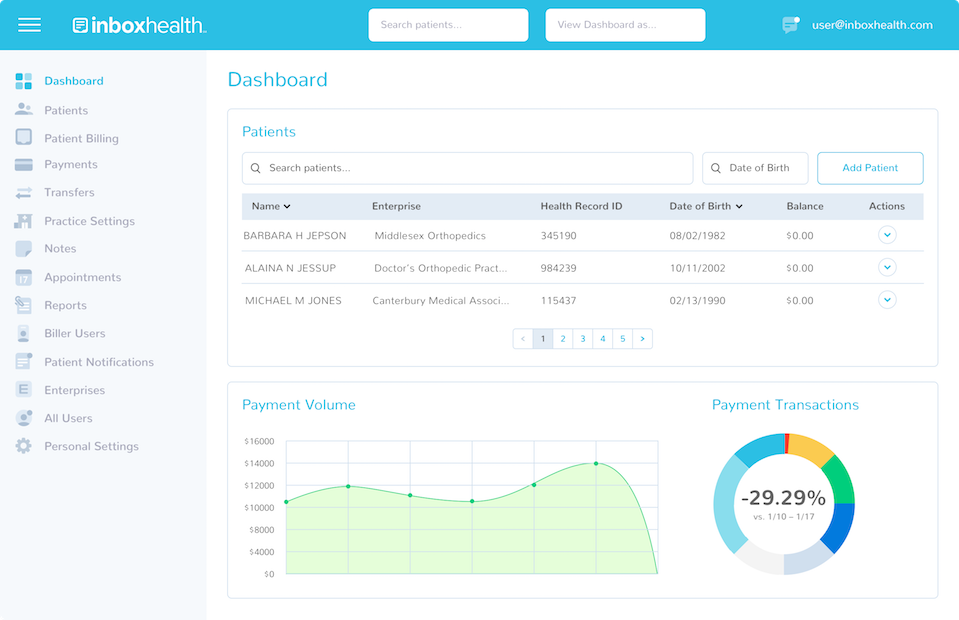Click the ALAINA N JESSUP name
Image resolution: width=959 pixels, height=620 pixels.
(x=291, y=268)
